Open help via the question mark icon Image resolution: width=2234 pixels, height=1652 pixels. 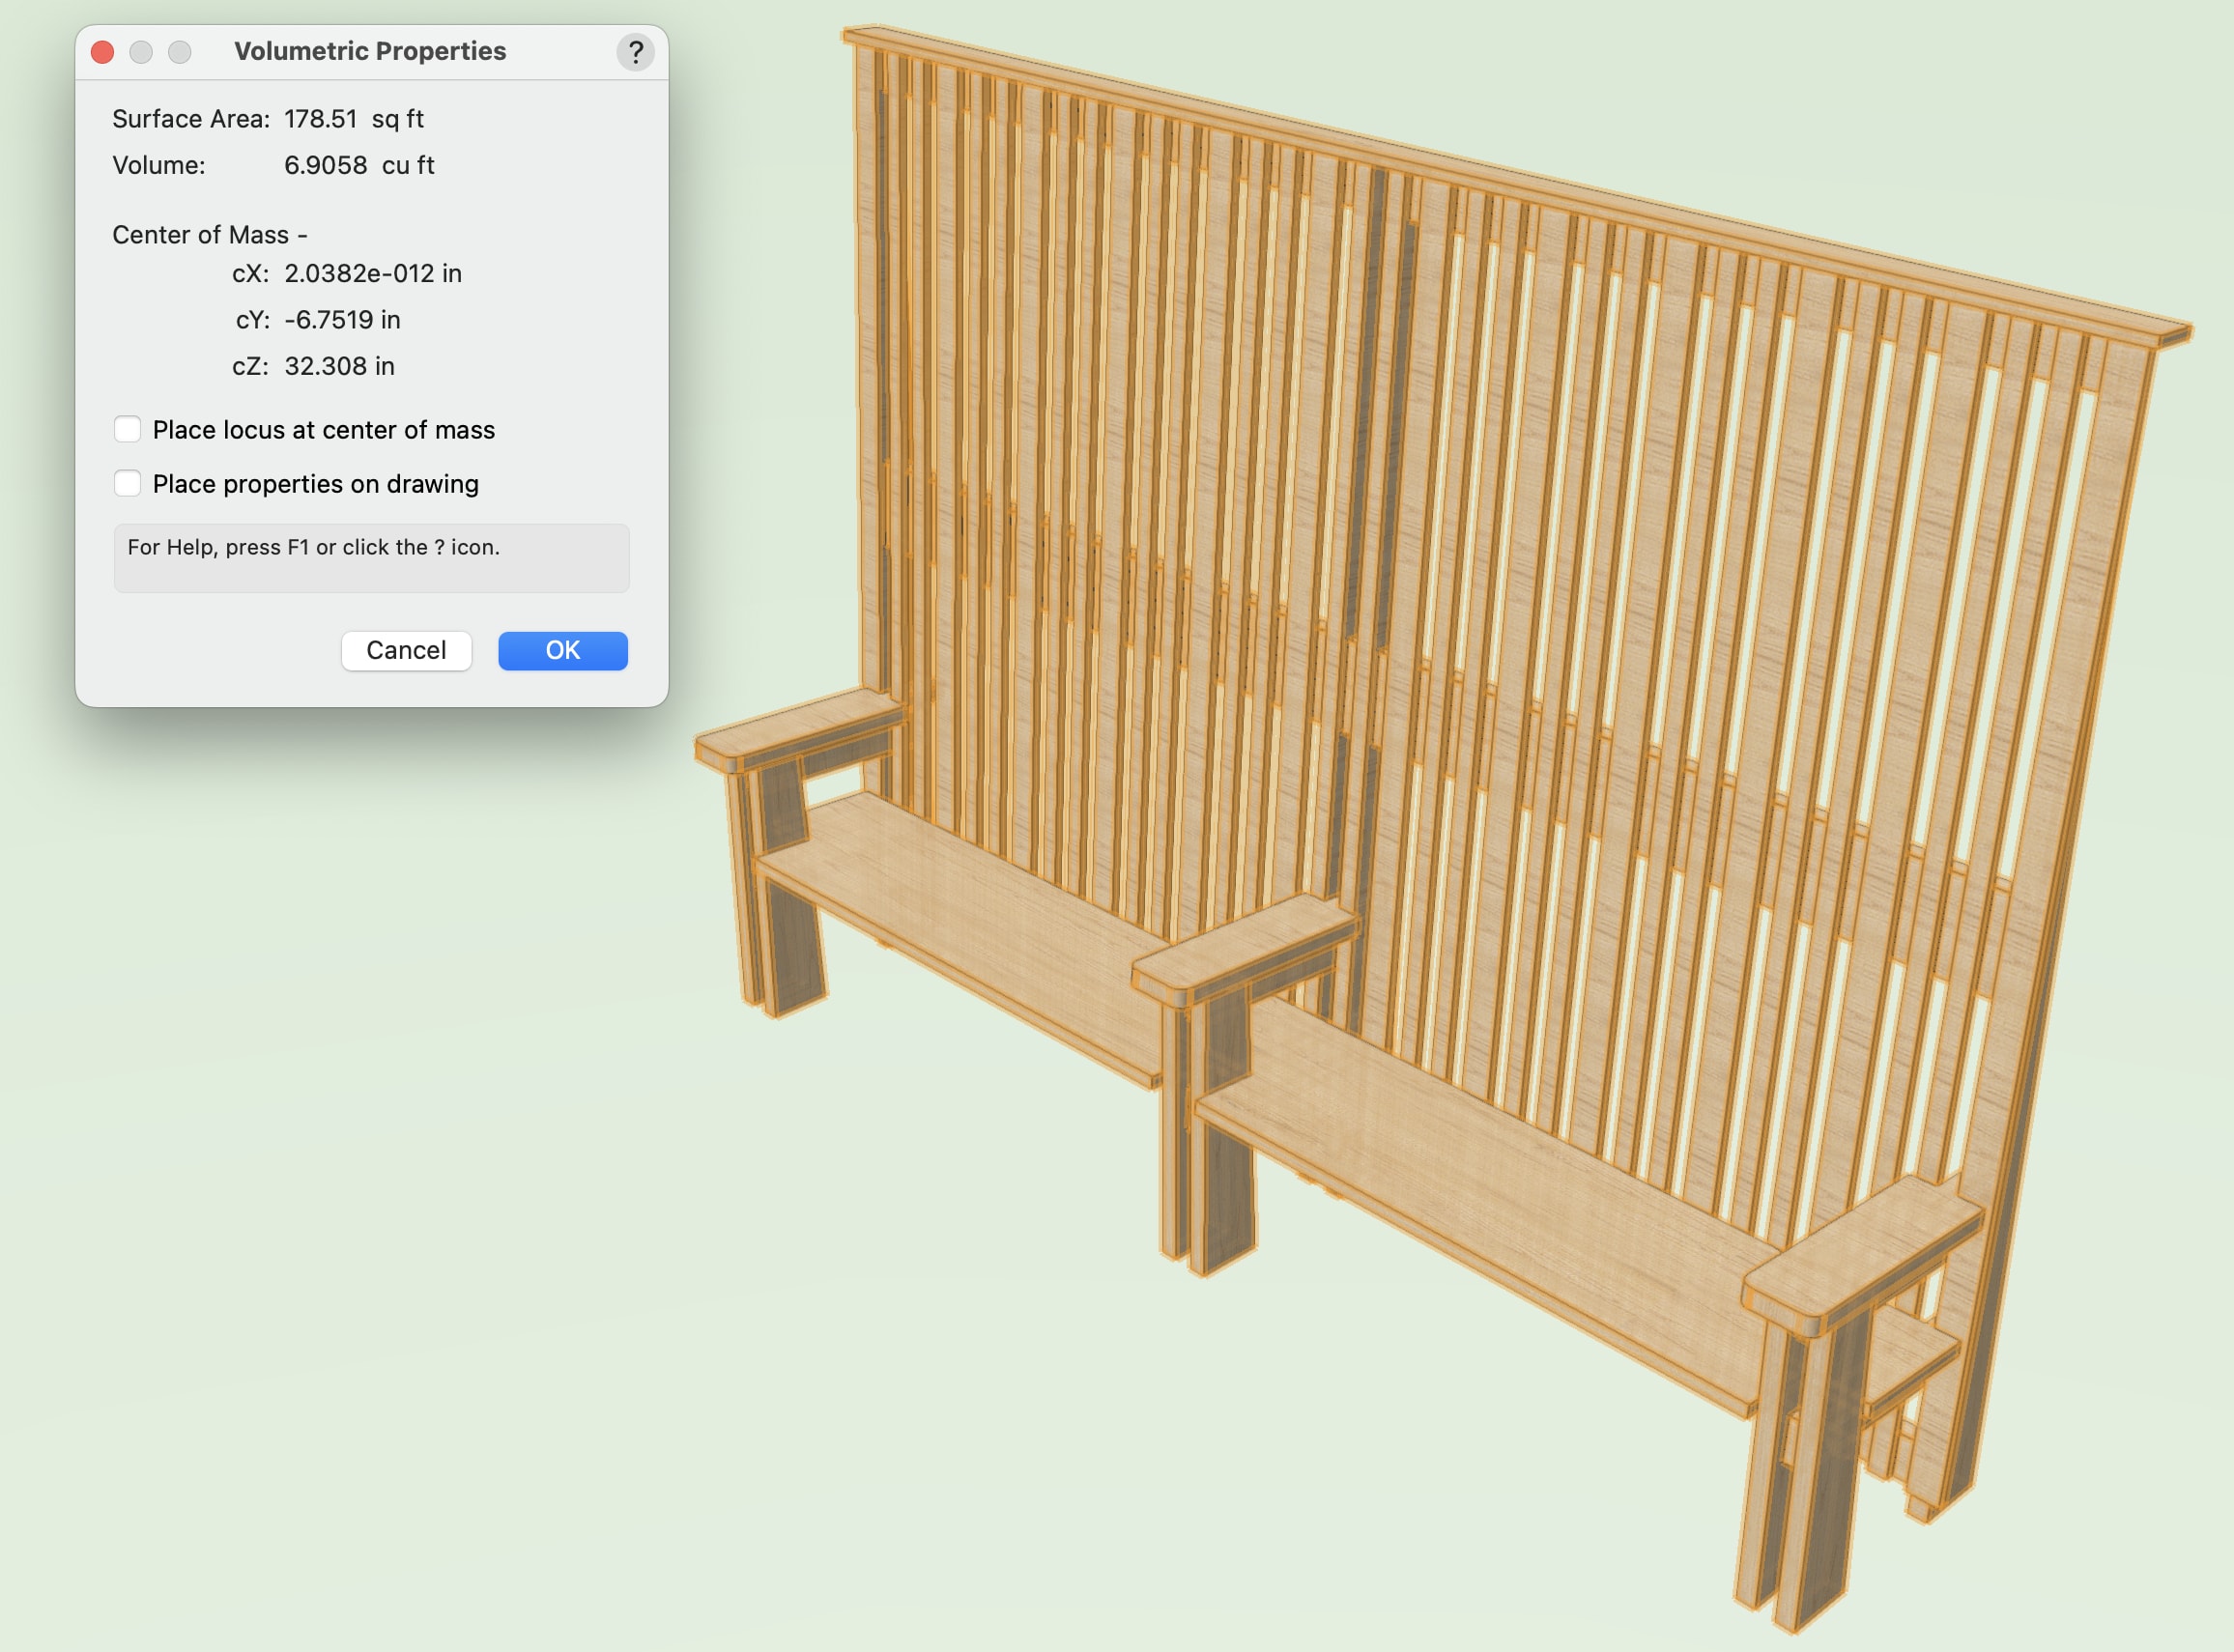click(x=635, y=52)
